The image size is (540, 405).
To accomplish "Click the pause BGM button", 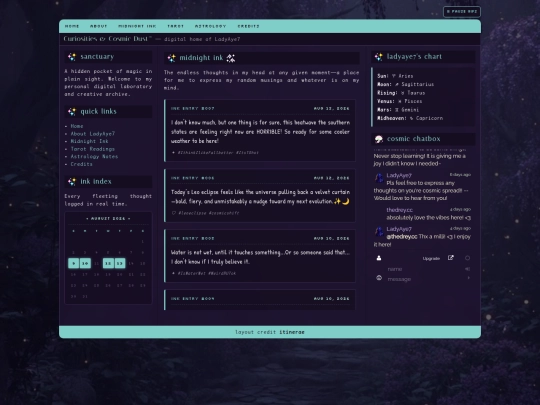I will (x=462, y=12).
